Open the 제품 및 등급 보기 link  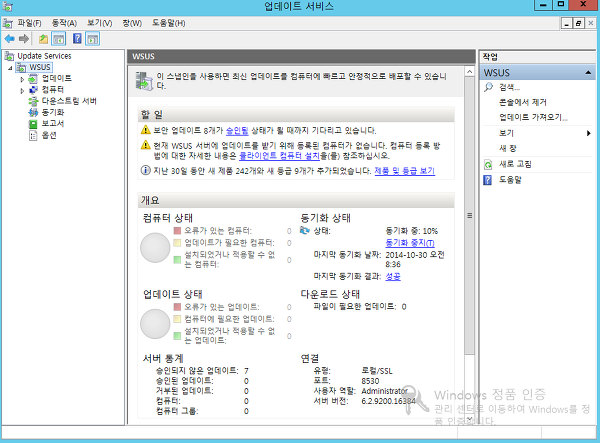[x=404, y=171]
